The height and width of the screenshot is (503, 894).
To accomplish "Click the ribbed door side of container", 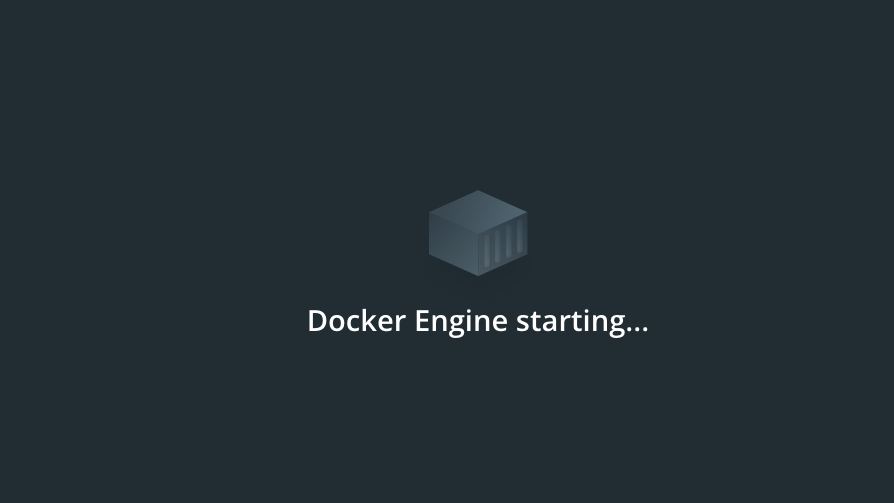I will 503,243.
